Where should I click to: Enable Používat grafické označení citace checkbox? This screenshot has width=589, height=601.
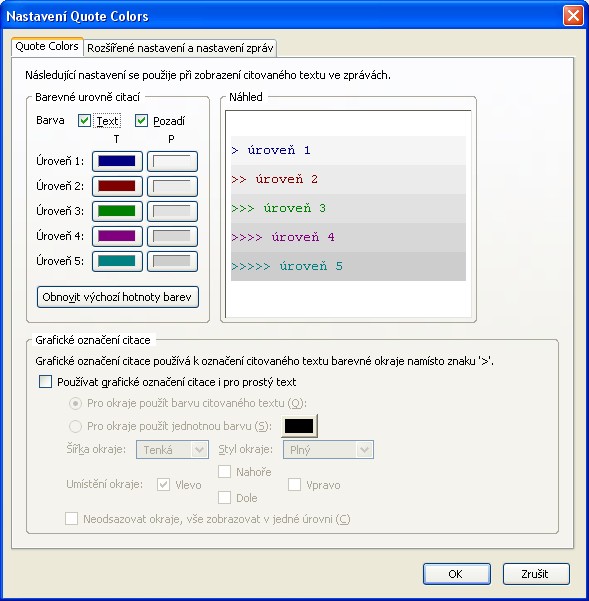point(46,382)
